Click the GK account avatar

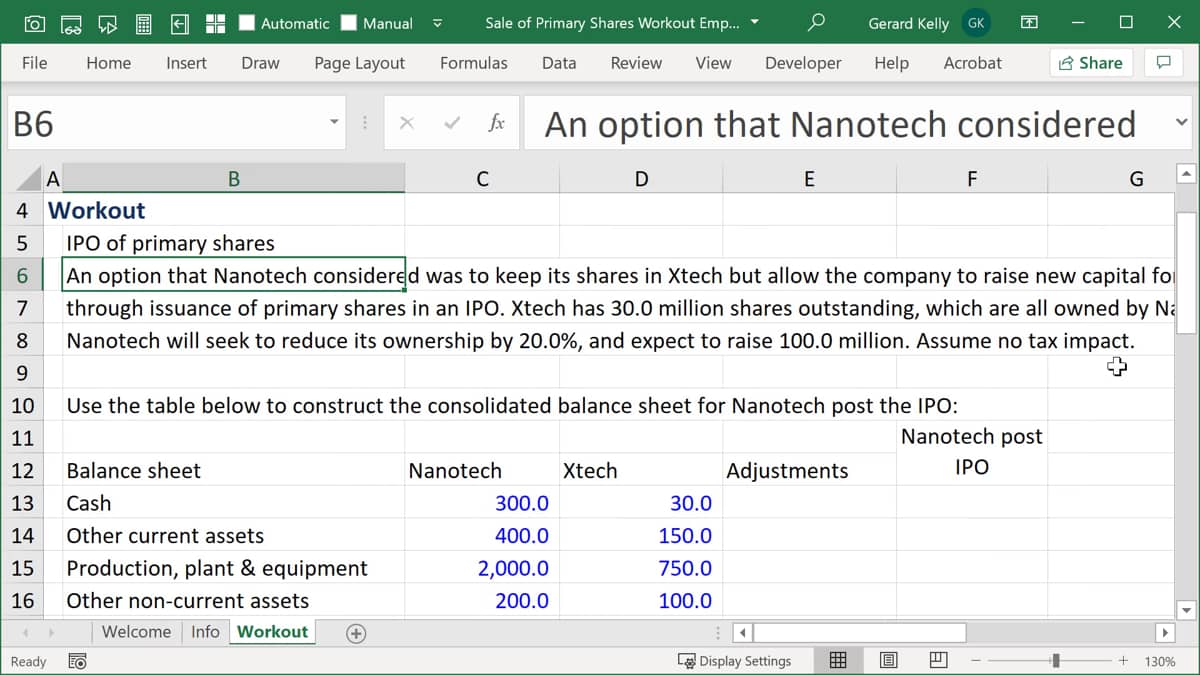[x=975, y=23]
